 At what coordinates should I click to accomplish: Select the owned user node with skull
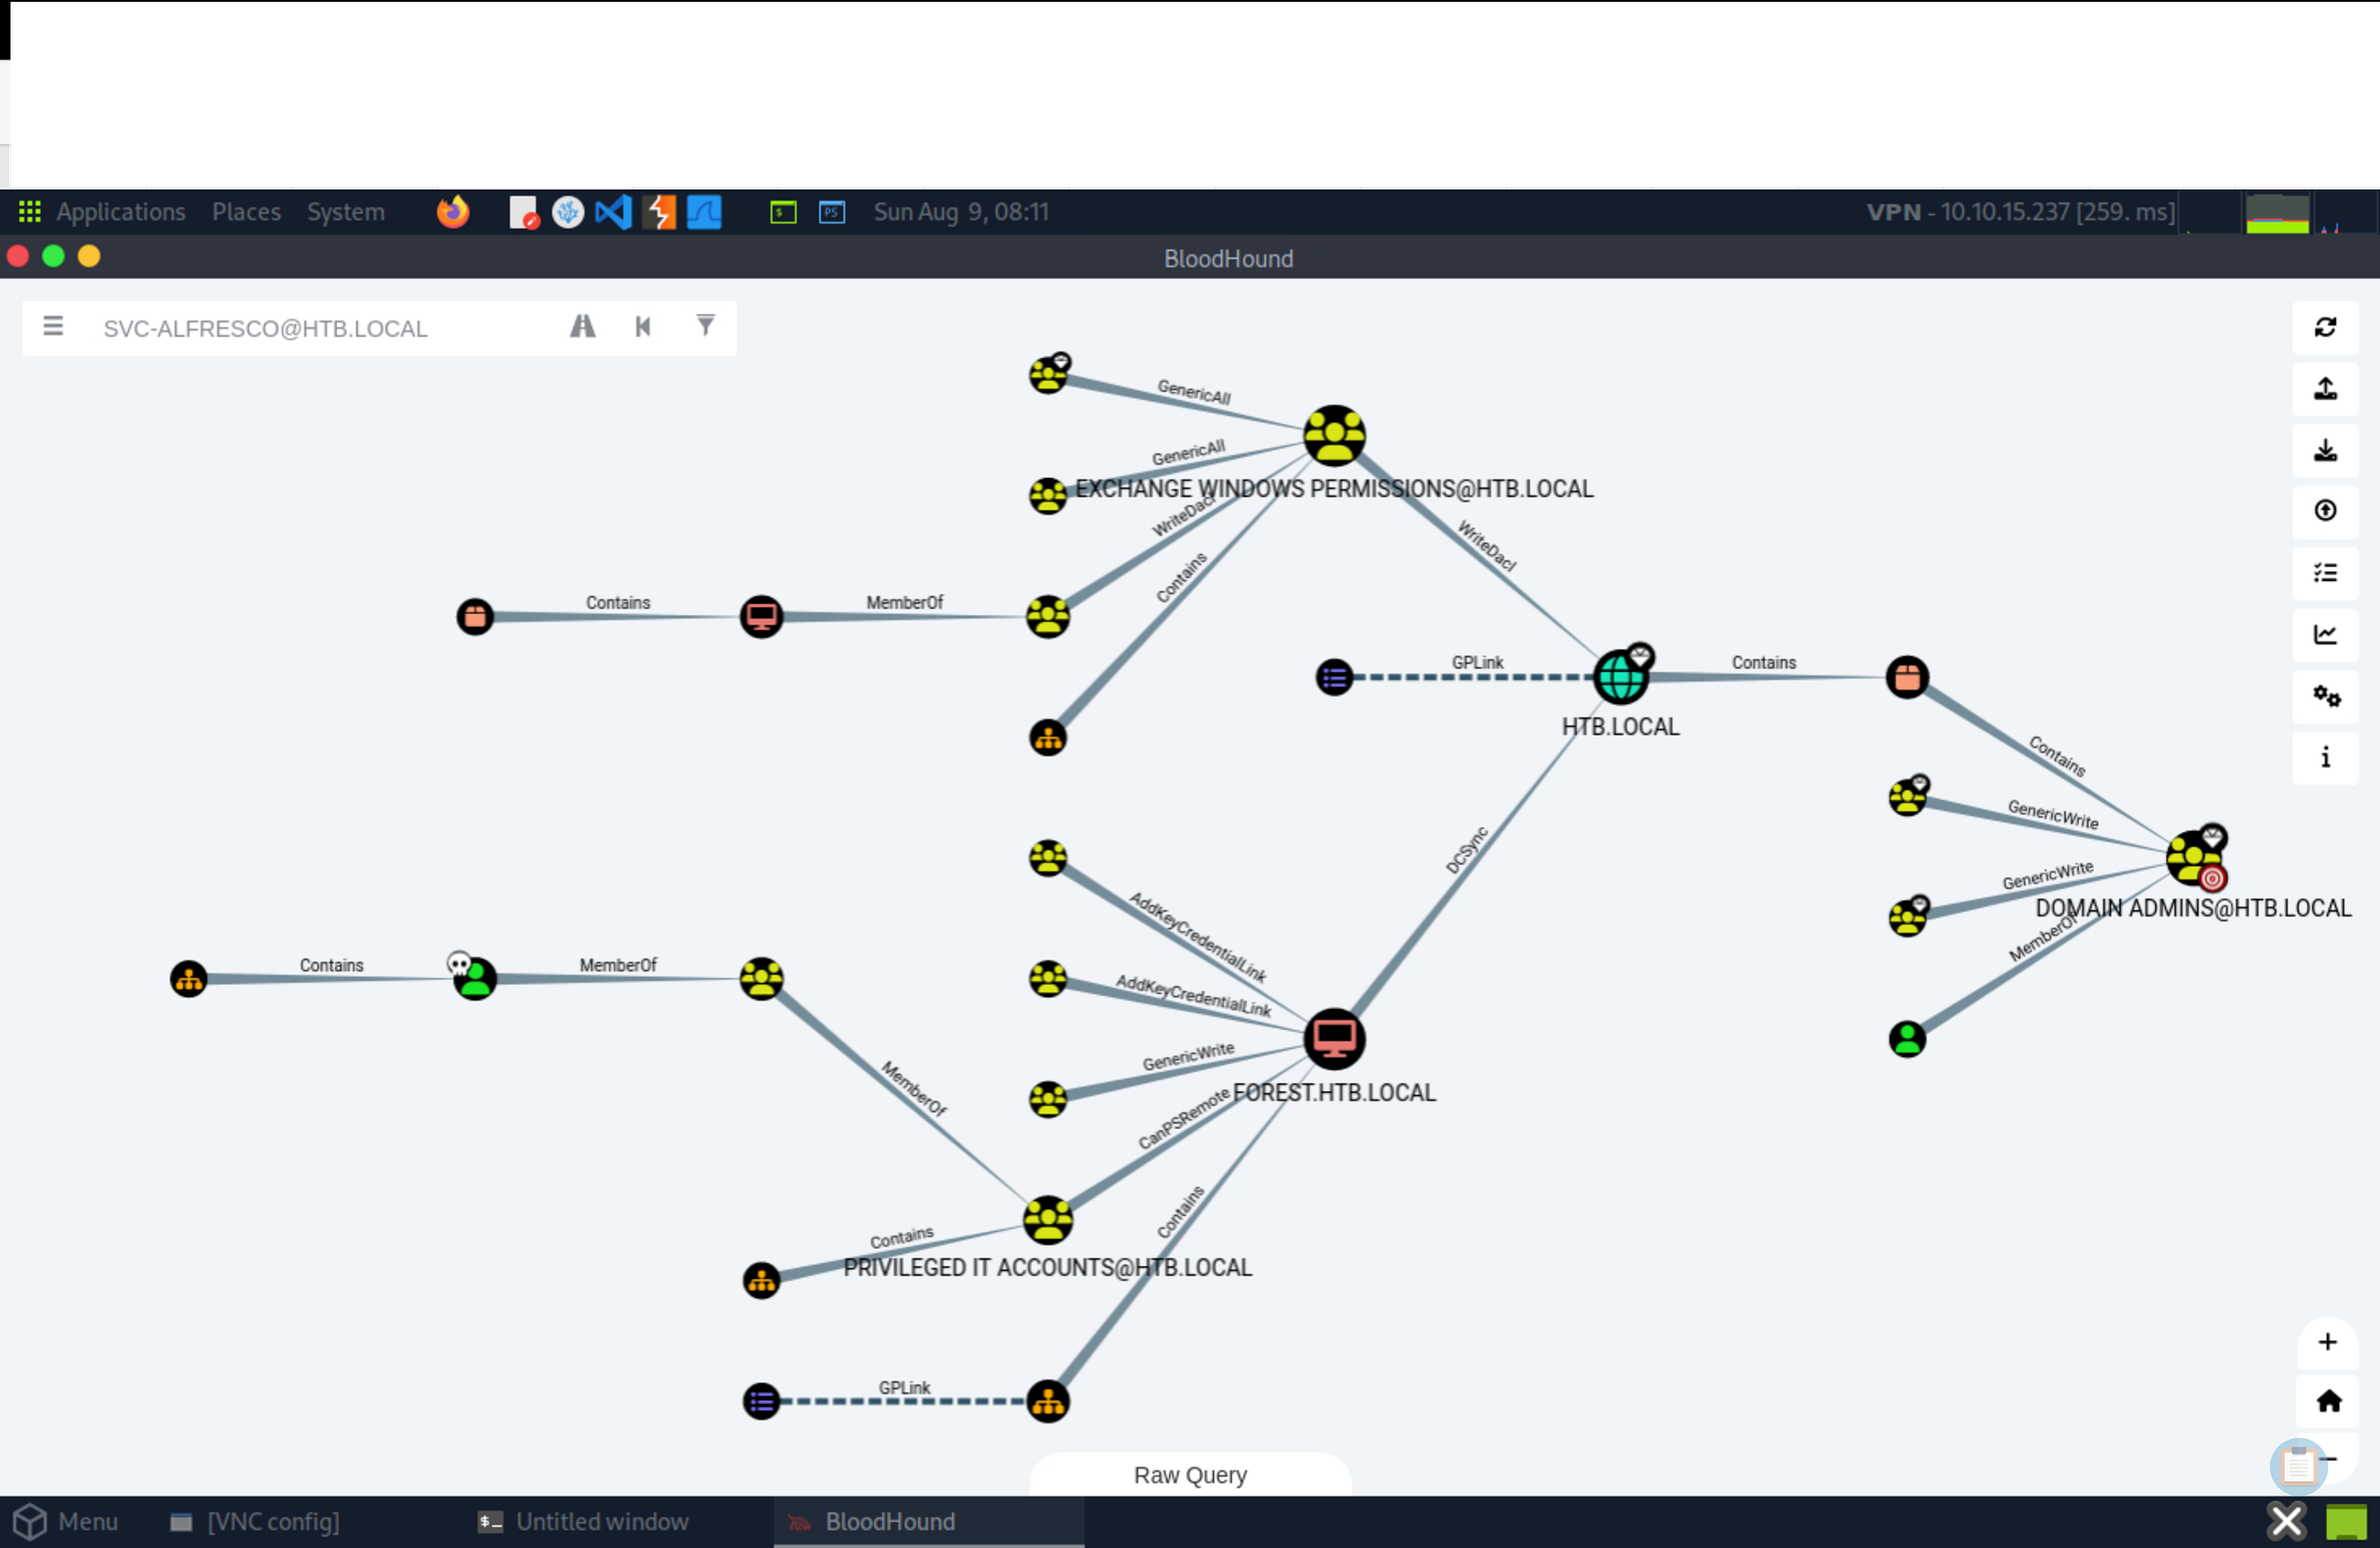coord(474,978)
